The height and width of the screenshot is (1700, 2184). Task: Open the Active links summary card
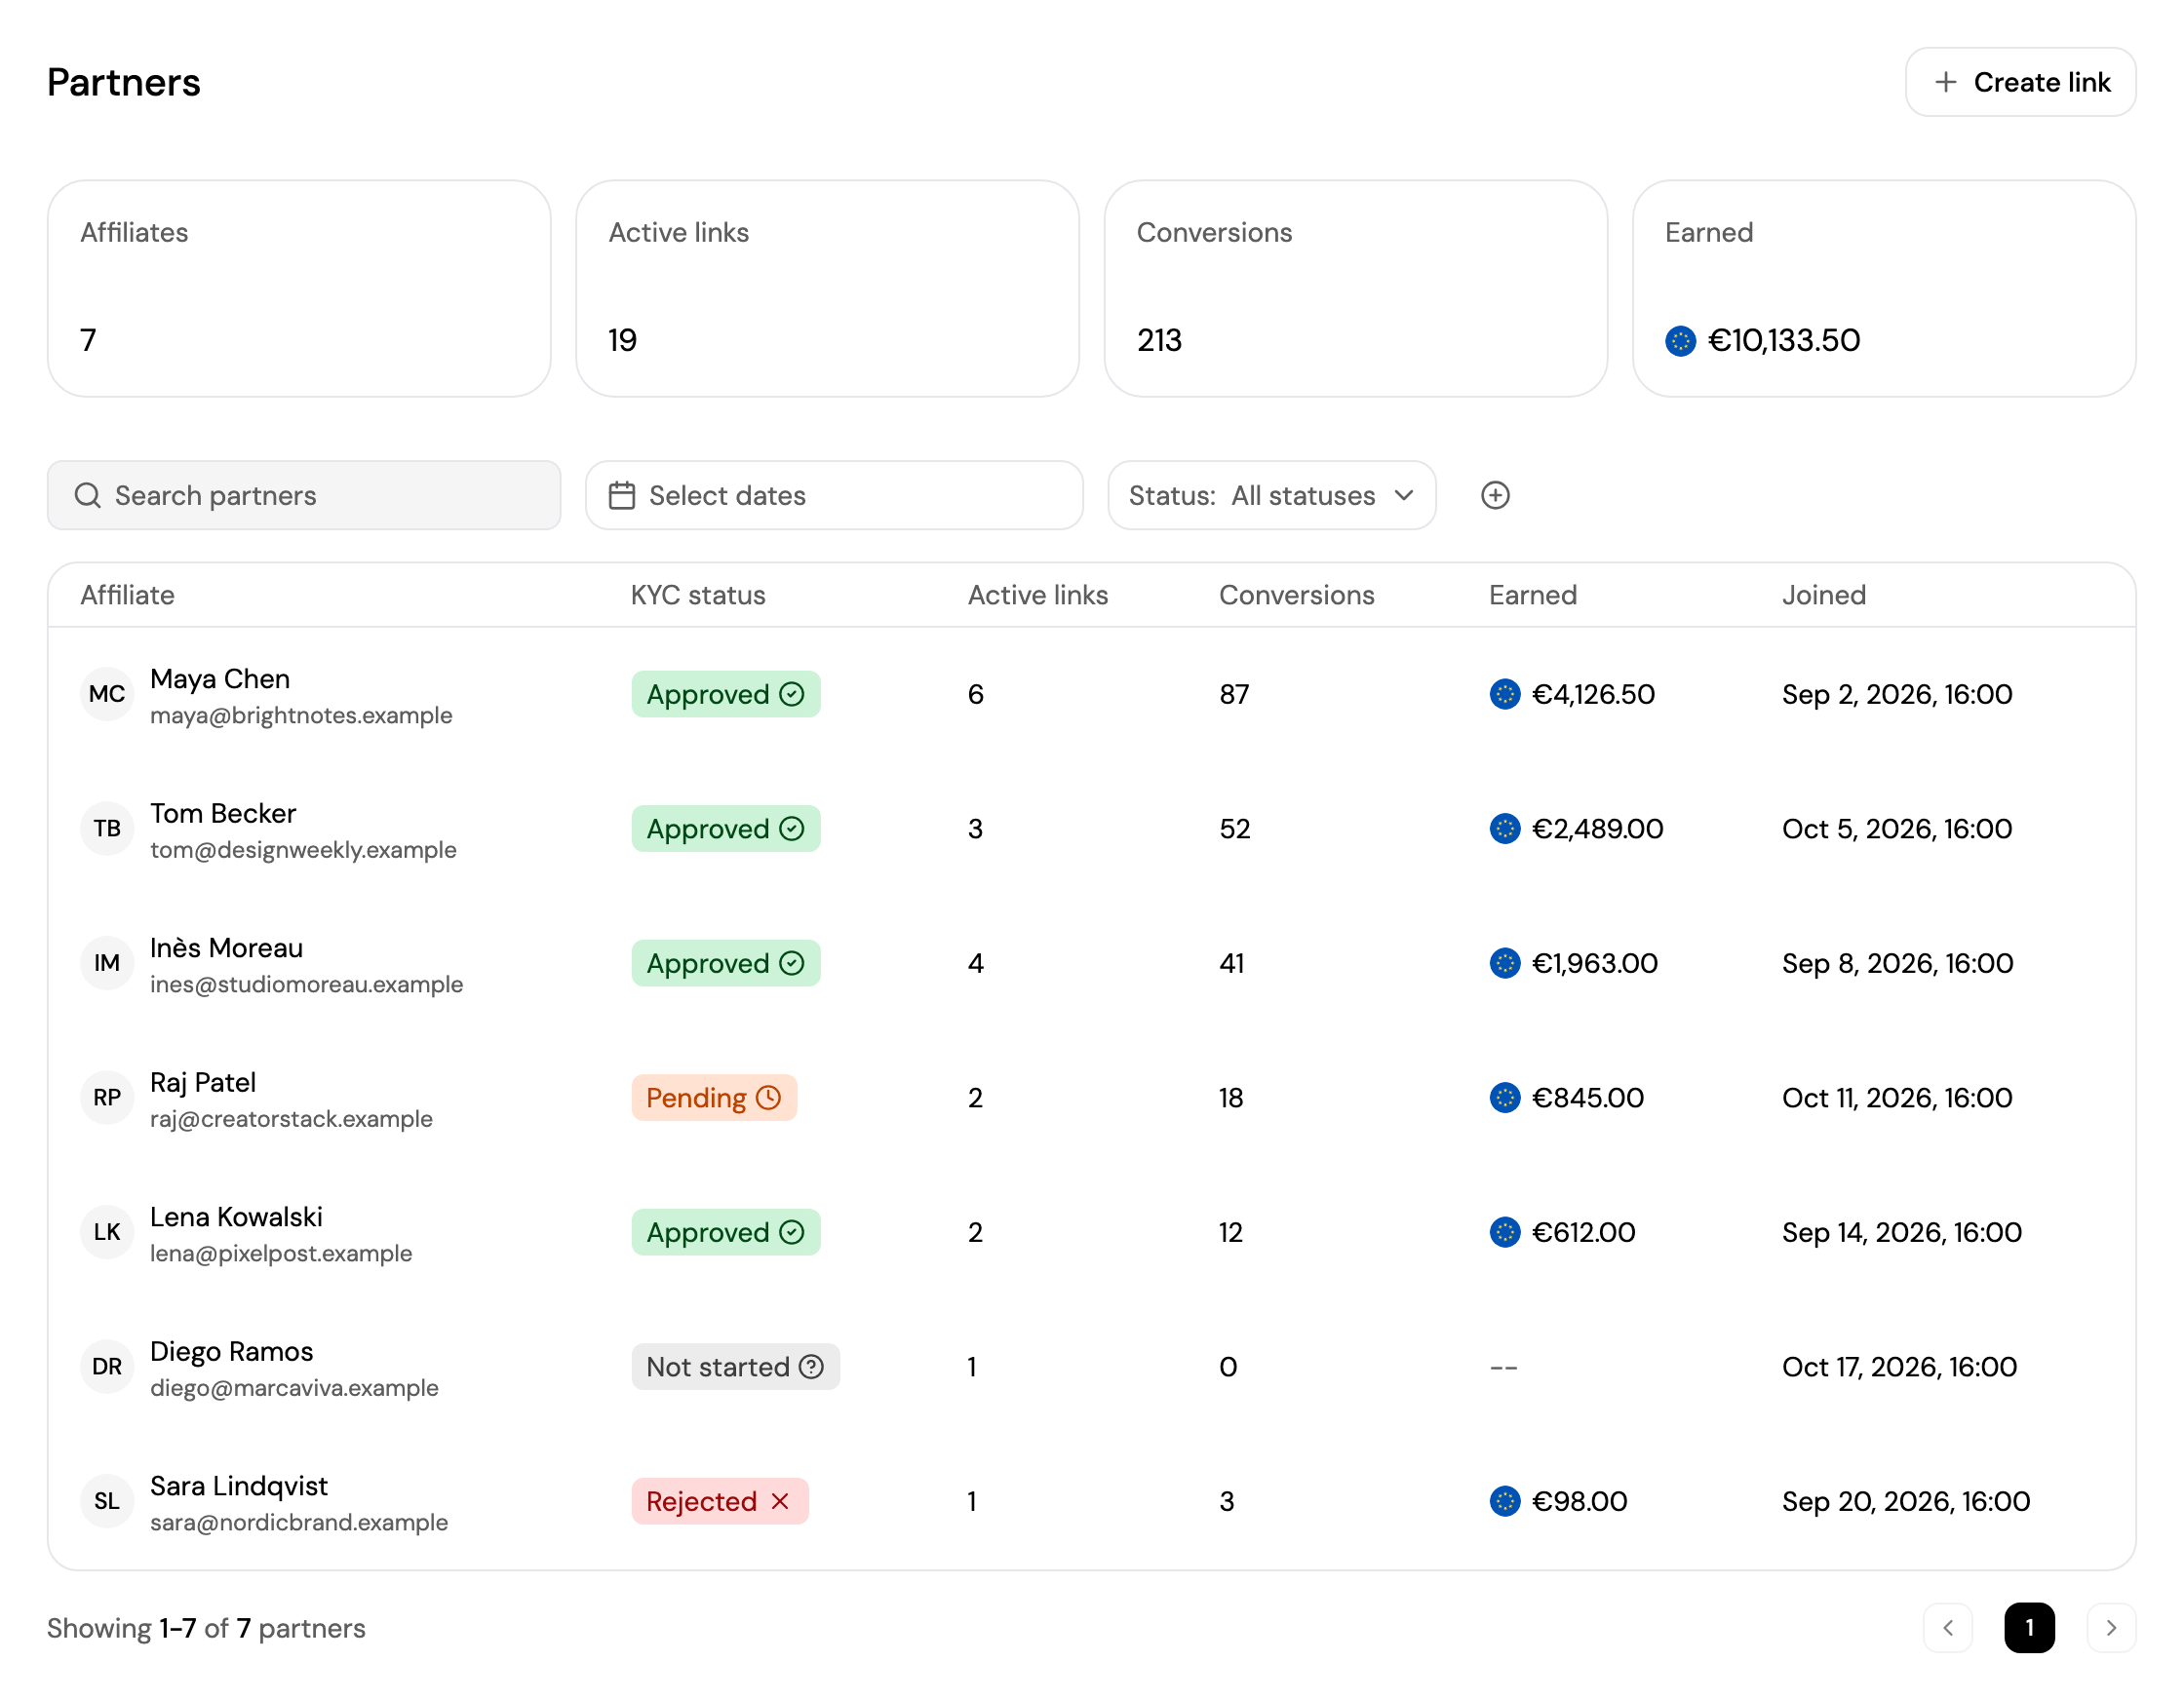[x=827, y=288]
